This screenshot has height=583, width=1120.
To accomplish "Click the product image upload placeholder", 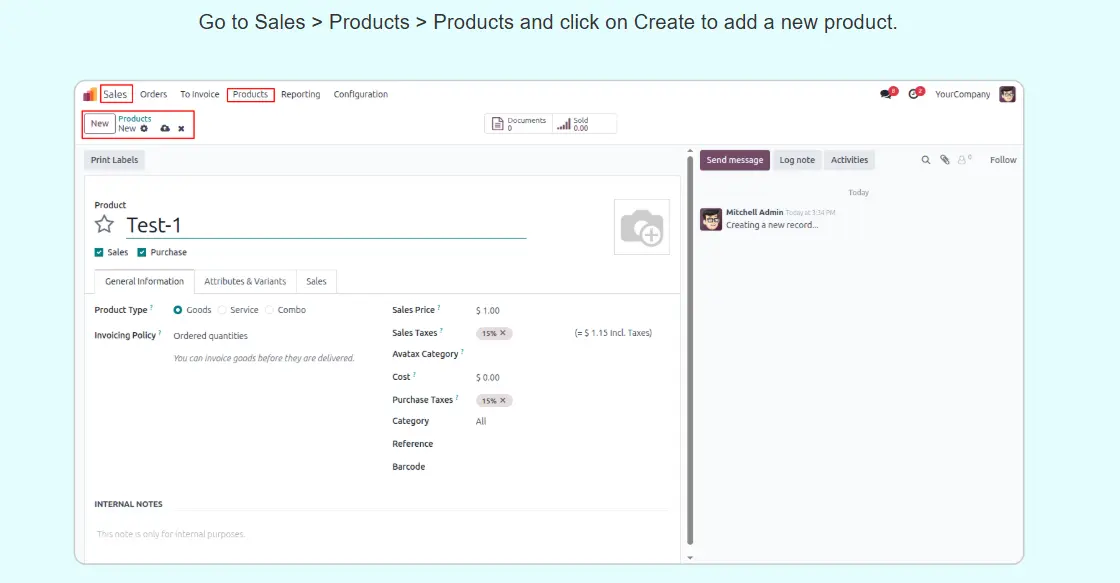I will (x=641, y=227).
